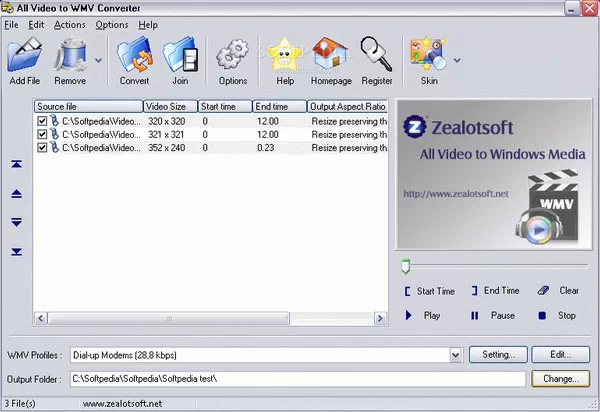Click the Start time column header
Screen dimensions: 600x412
click(x=225, y=106)
